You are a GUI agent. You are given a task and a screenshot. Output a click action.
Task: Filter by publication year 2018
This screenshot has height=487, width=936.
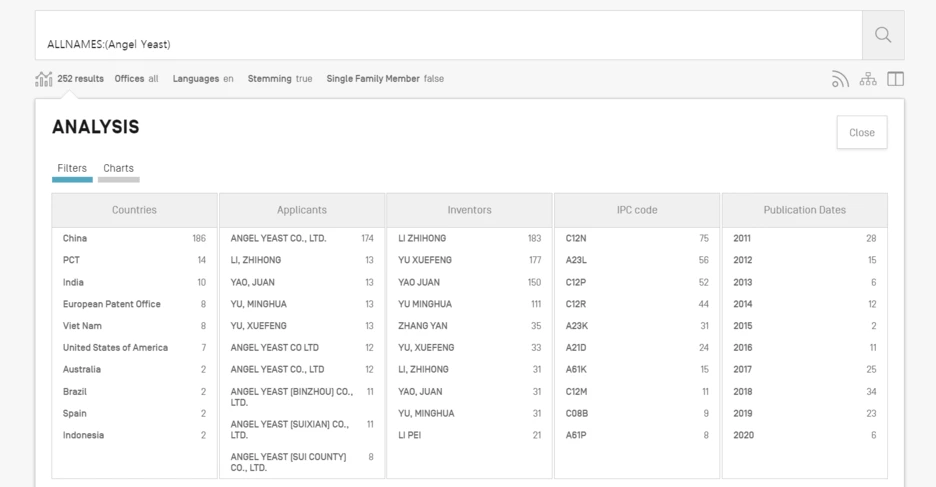click(805, 392)
